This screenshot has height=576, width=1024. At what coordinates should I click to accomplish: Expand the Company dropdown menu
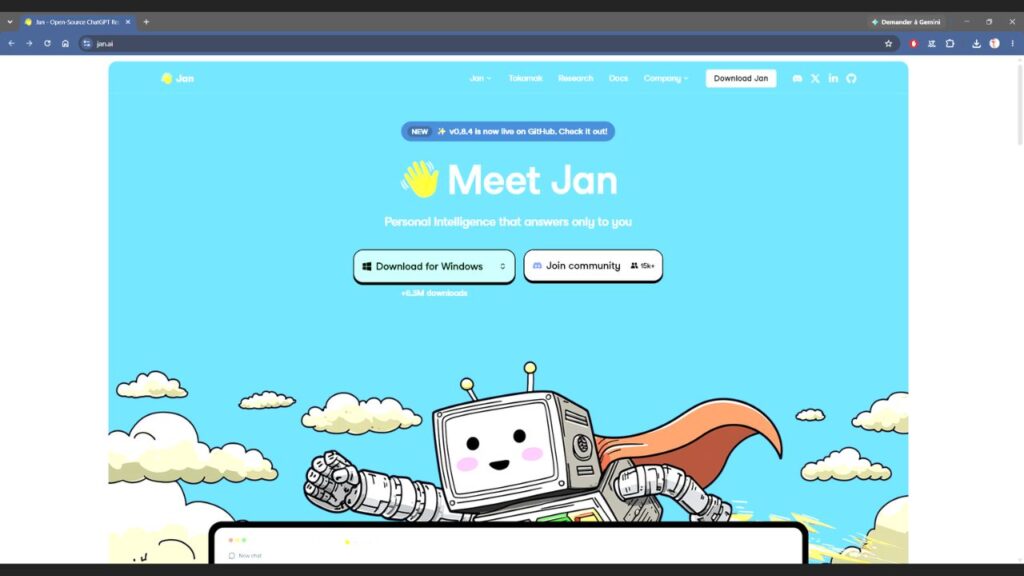coord(665,78)
